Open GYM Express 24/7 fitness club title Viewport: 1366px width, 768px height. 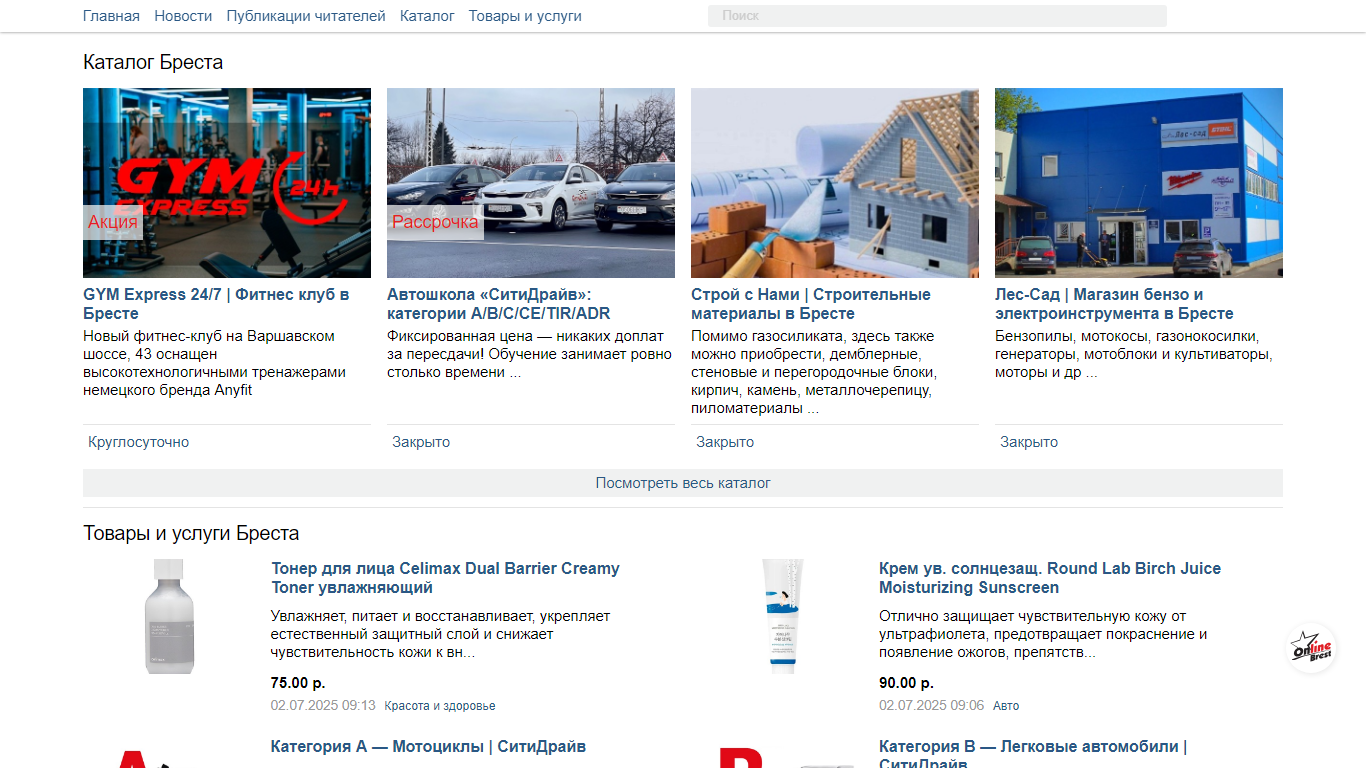click(x=216, y=304)
